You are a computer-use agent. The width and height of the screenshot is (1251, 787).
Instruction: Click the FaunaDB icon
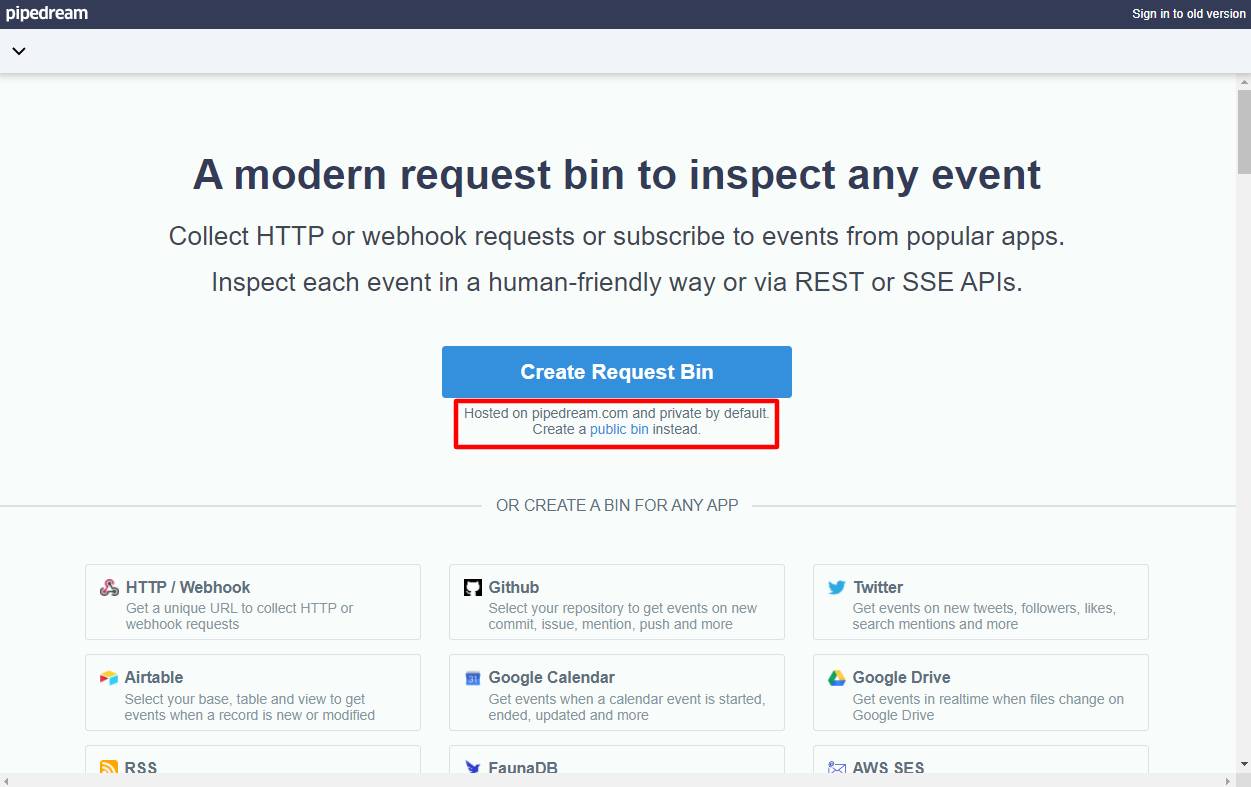tap(473, 768)
